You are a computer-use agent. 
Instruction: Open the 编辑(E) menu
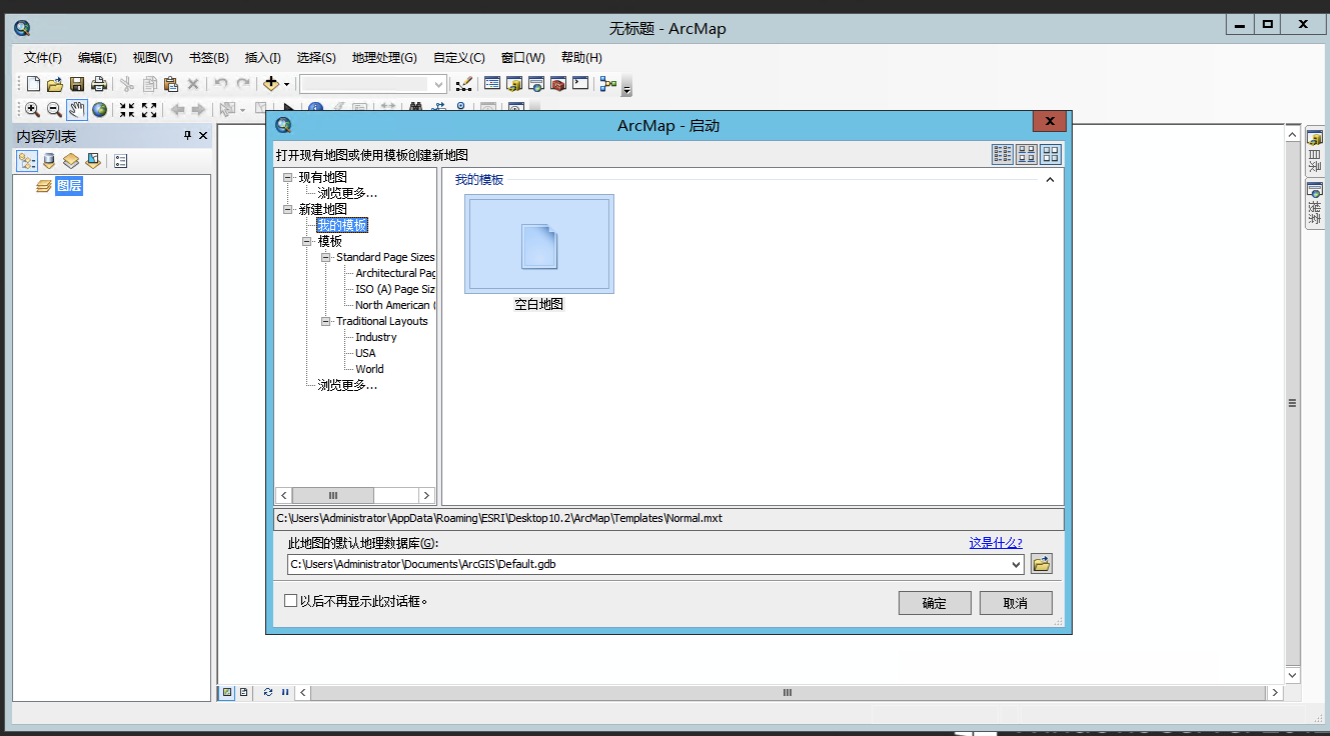[x=97, y=58]
